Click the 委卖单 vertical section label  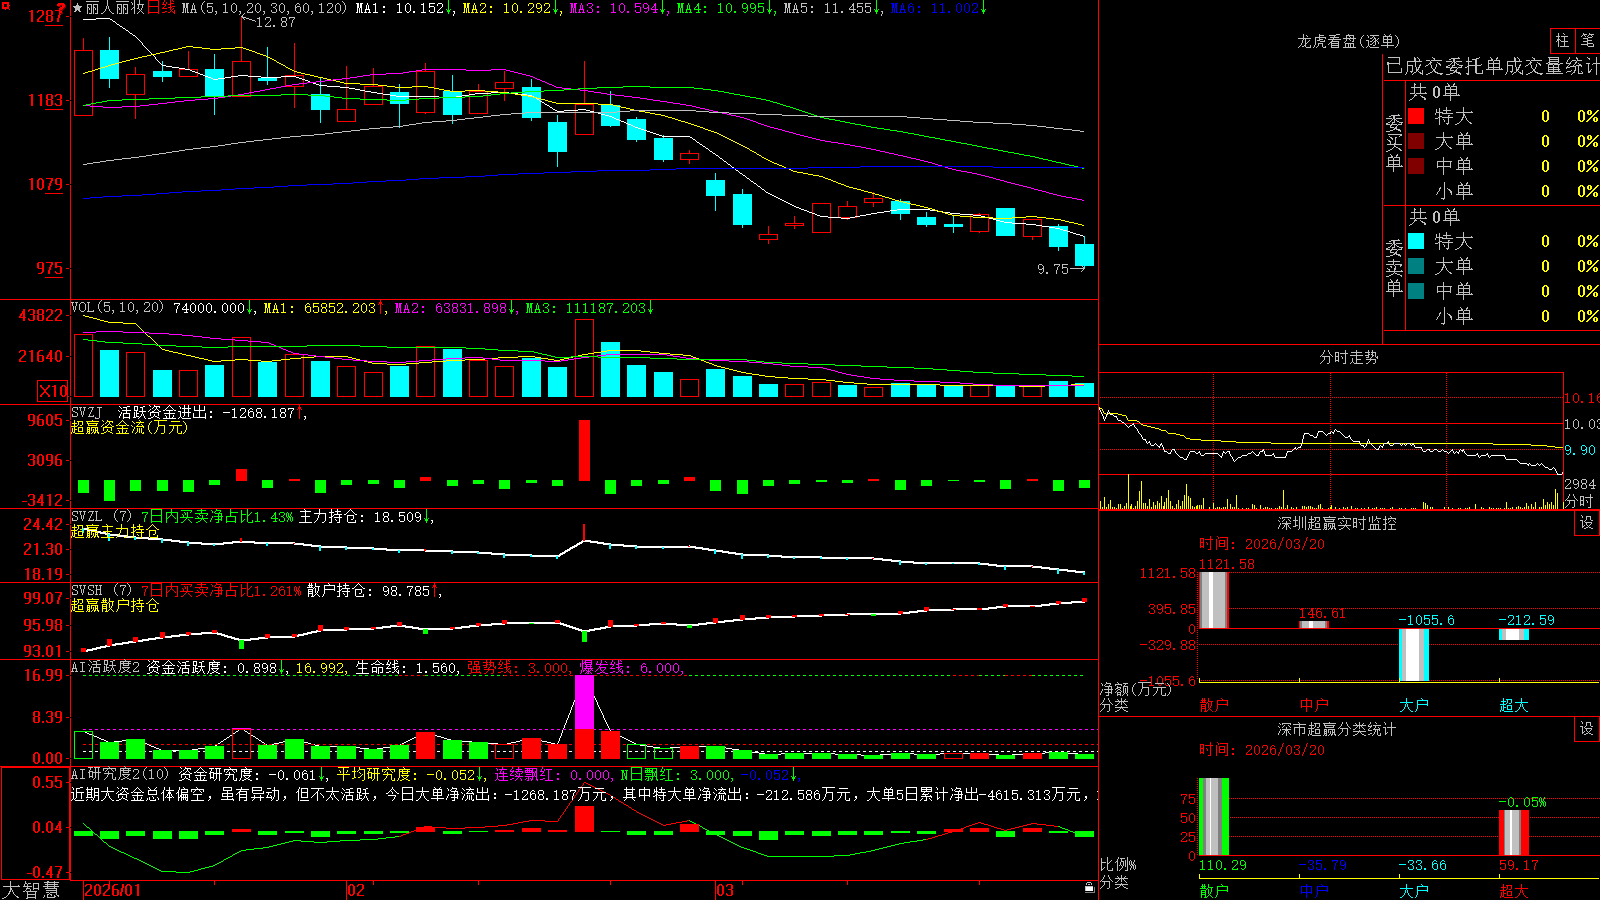(1394, 267)
